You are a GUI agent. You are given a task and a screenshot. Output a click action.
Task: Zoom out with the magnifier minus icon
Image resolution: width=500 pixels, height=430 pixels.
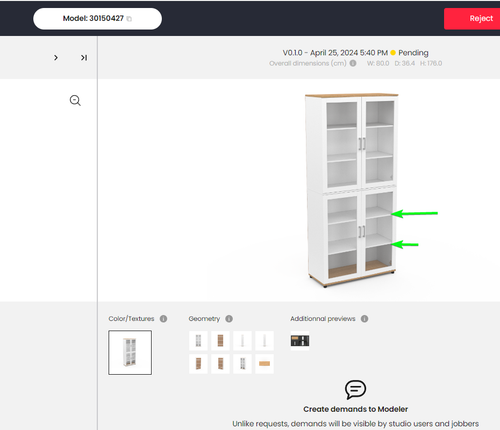[75, 100]
